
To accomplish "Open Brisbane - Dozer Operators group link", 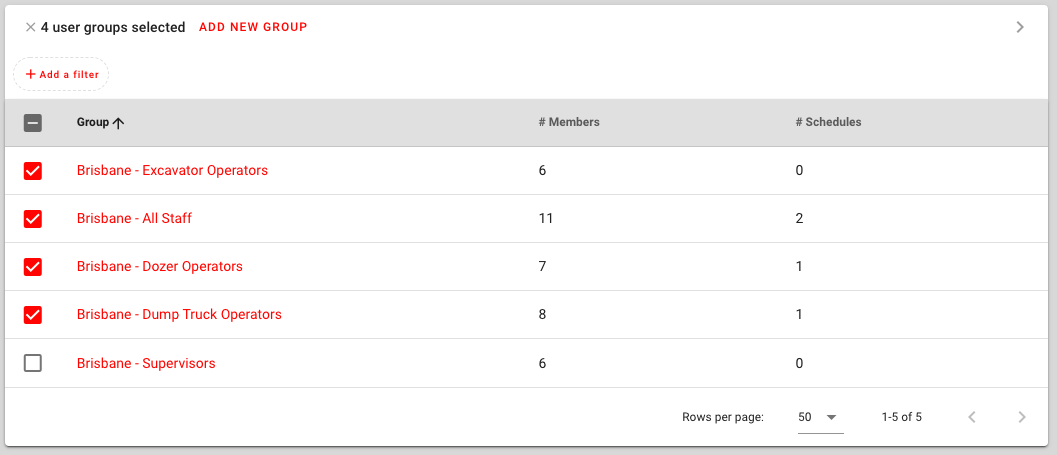I will pyautogui.click(x=160, y=266).
